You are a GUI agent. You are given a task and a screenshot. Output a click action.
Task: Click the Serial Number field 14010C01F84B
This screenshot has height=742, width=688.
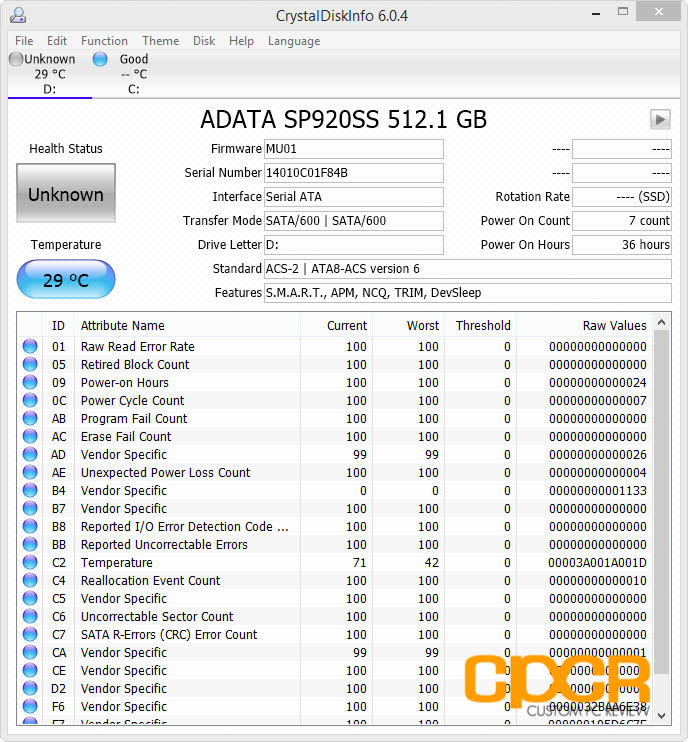point(353,173)
